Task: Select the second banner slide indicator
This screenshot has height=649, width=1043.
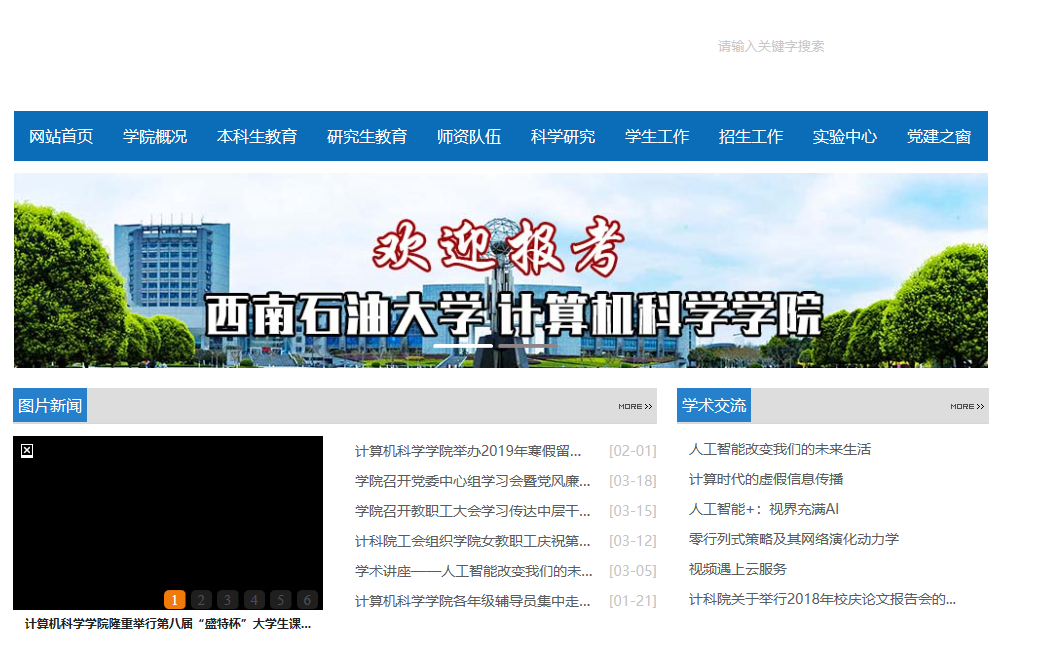Action: [x=528, y=346]
